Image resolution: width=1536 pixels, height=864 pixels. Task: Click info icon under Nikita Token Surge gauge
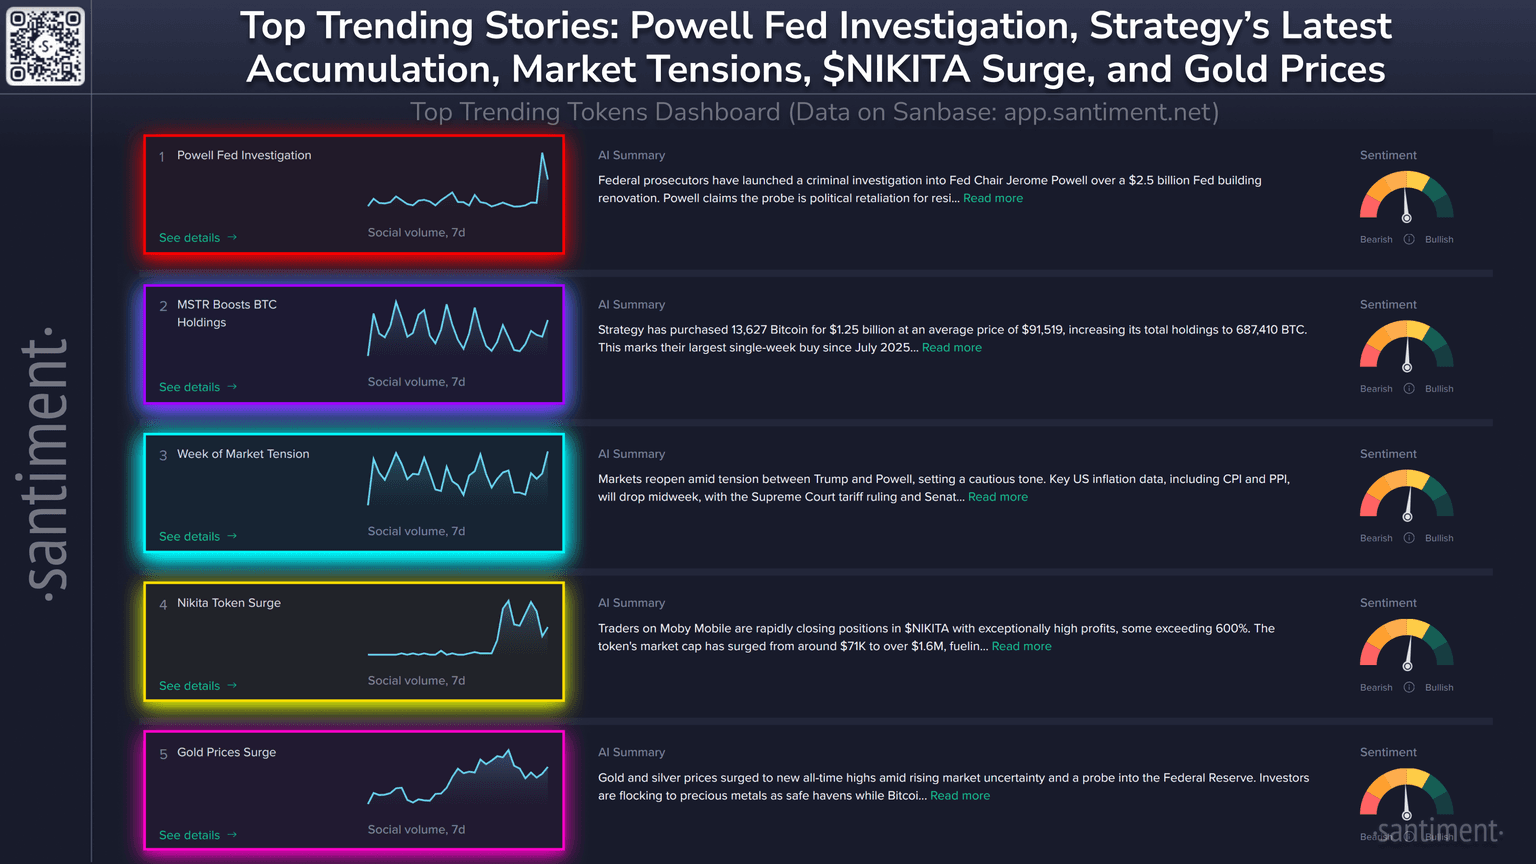point(1409,687)
